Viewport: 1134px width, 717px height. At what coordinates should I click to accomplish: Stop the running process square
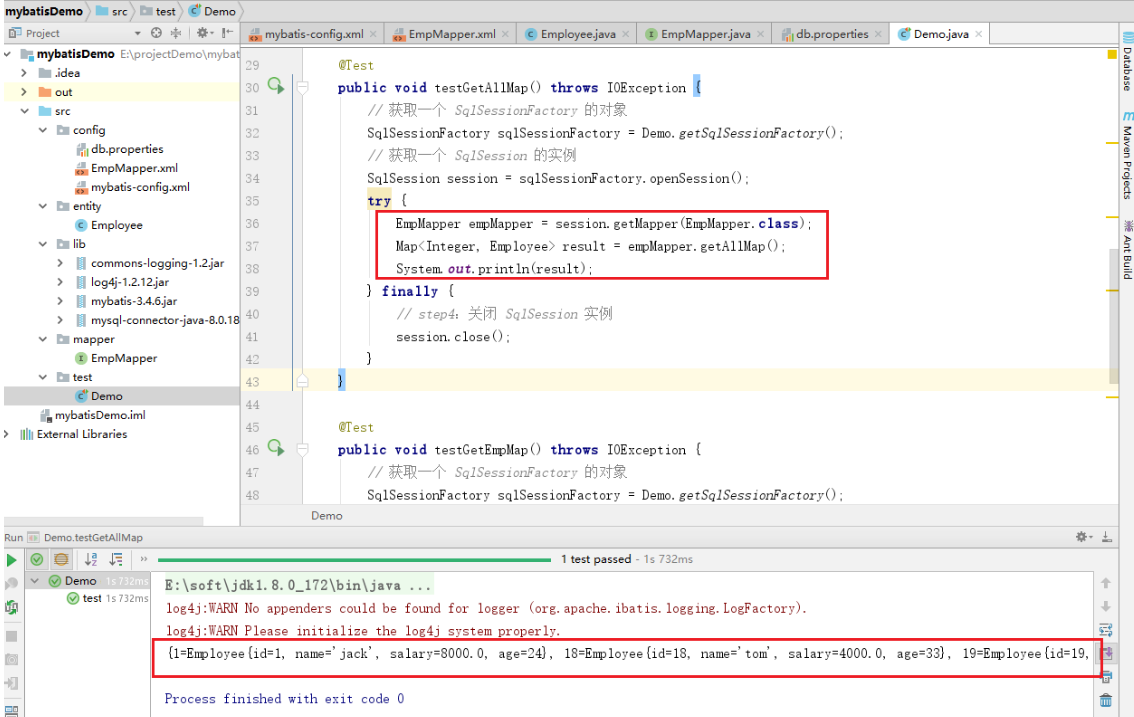[11, 636]
